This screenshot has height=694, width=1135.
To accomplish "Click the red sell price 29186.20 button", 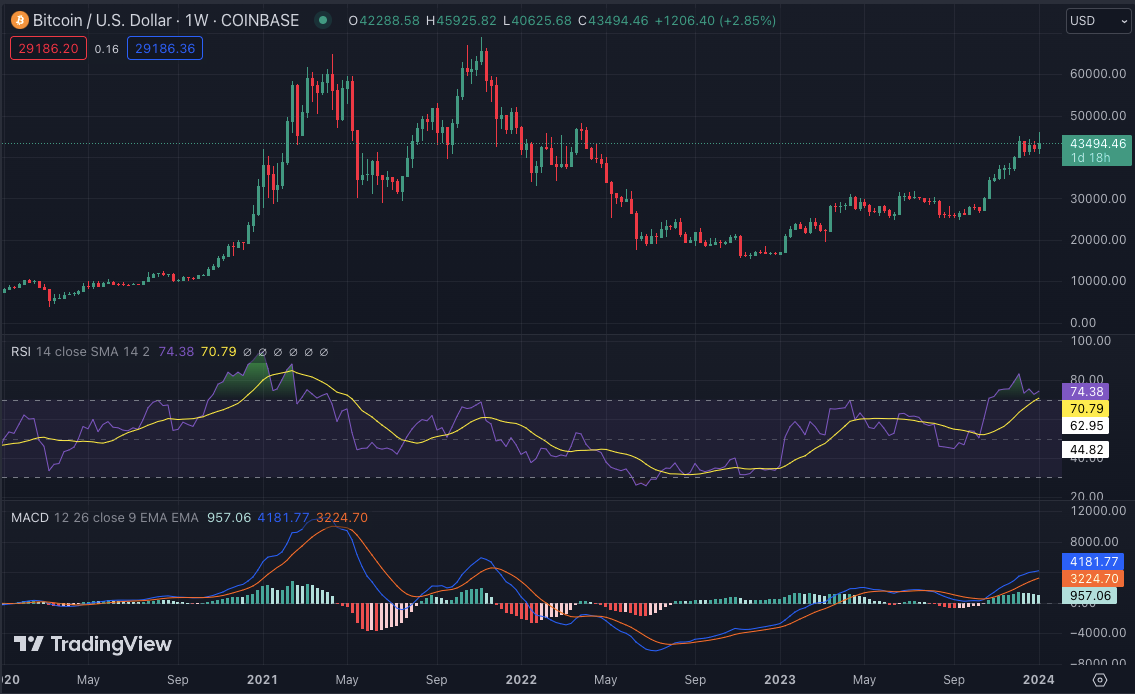I will point(48,47).
